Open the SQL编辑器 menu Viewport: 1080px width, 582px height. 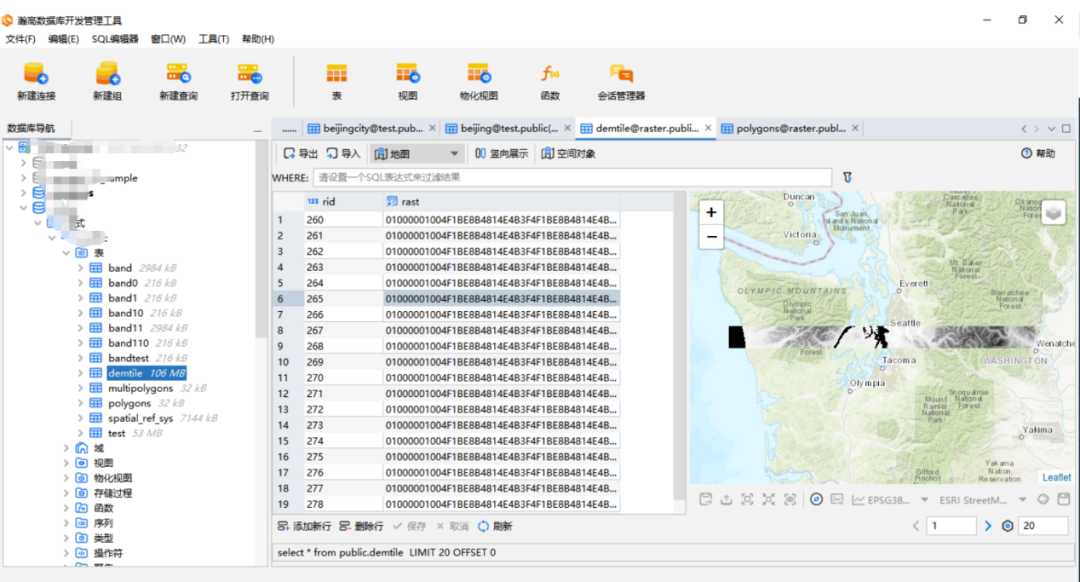pyautogui.click(x=115, y=39)
